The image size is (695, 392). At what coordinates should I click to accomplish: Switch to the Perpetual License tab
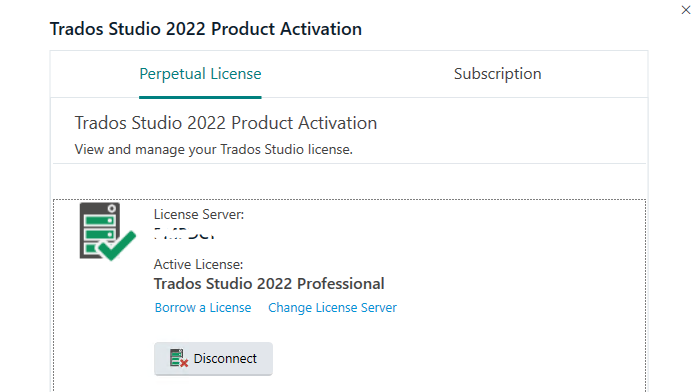point(200,74)
